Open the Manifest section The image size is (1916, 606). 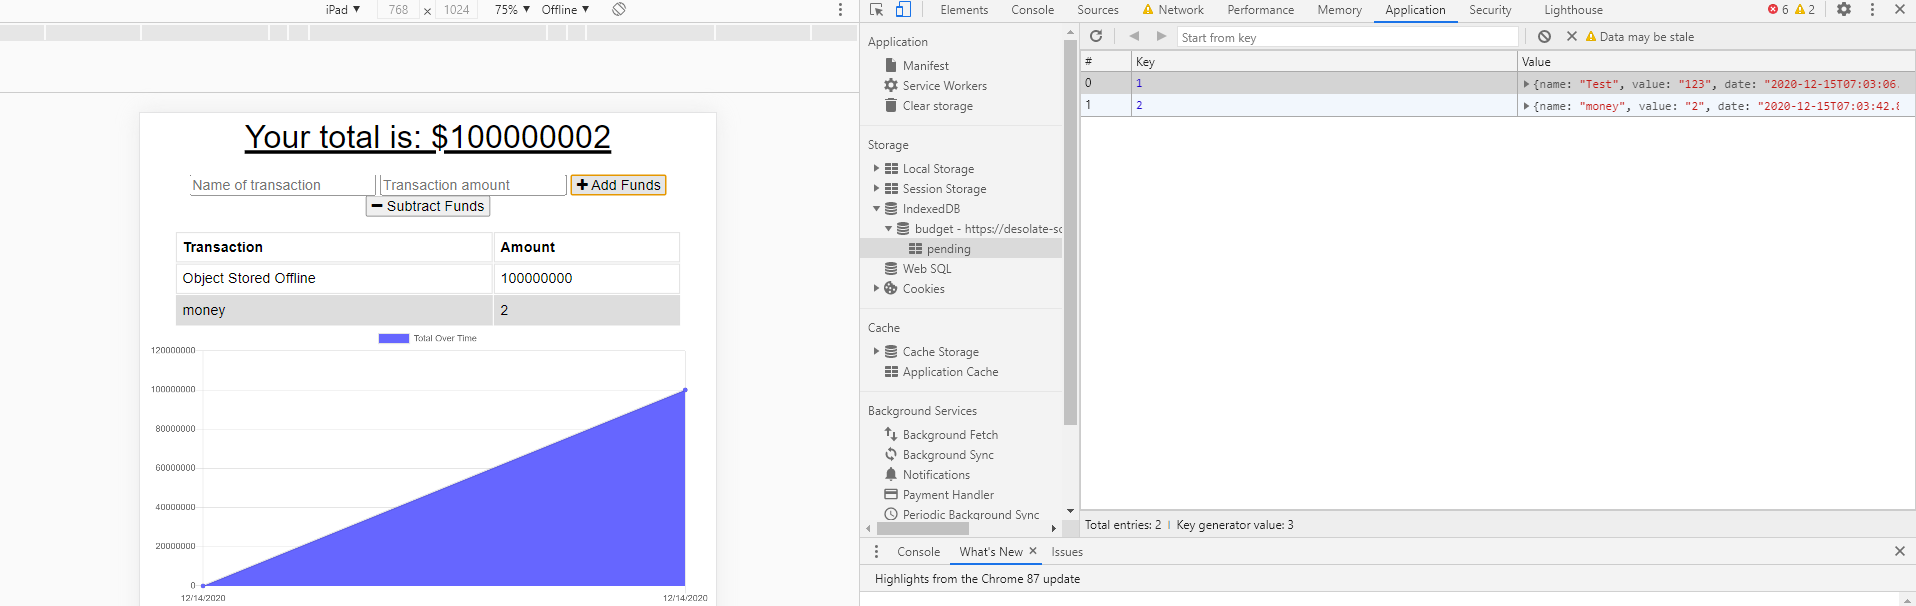[x=925, y=66]
